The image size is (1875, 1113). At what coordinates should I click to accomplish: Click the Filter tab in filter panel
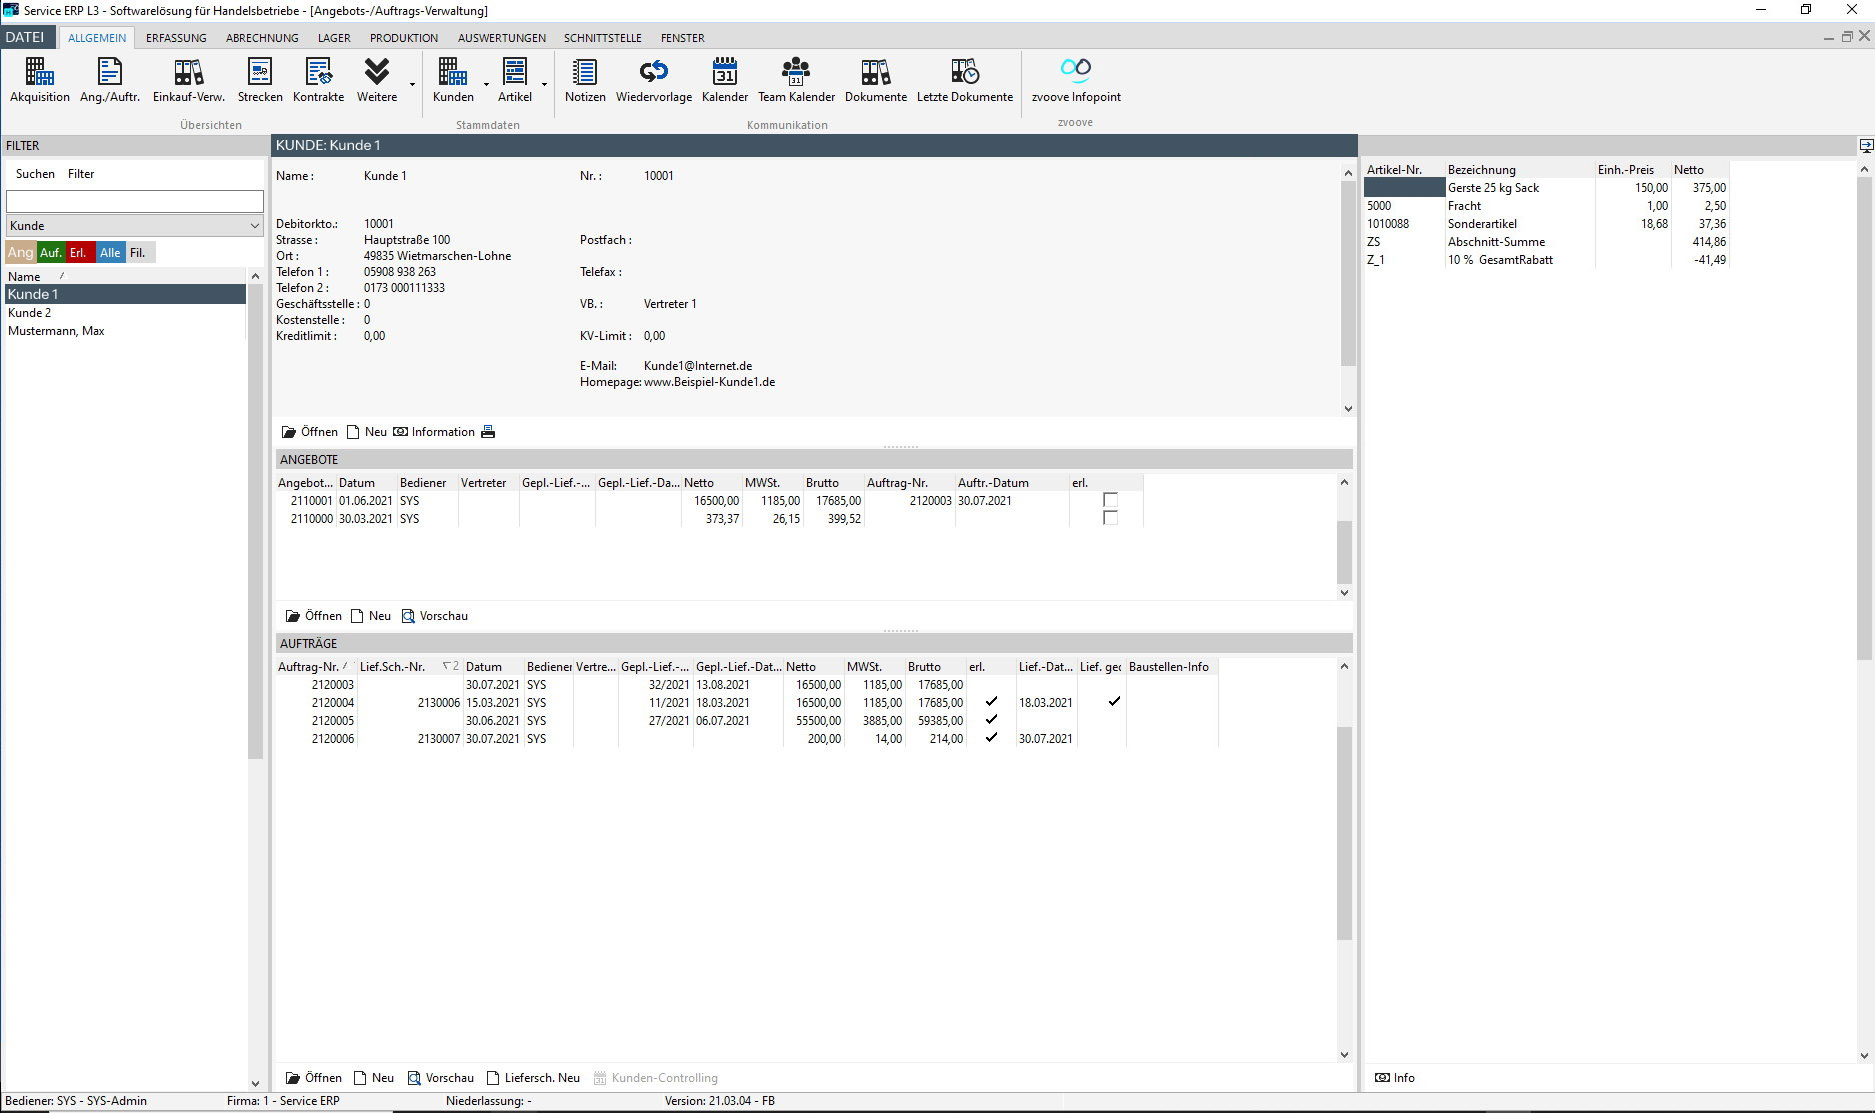(x=81, y=174)
